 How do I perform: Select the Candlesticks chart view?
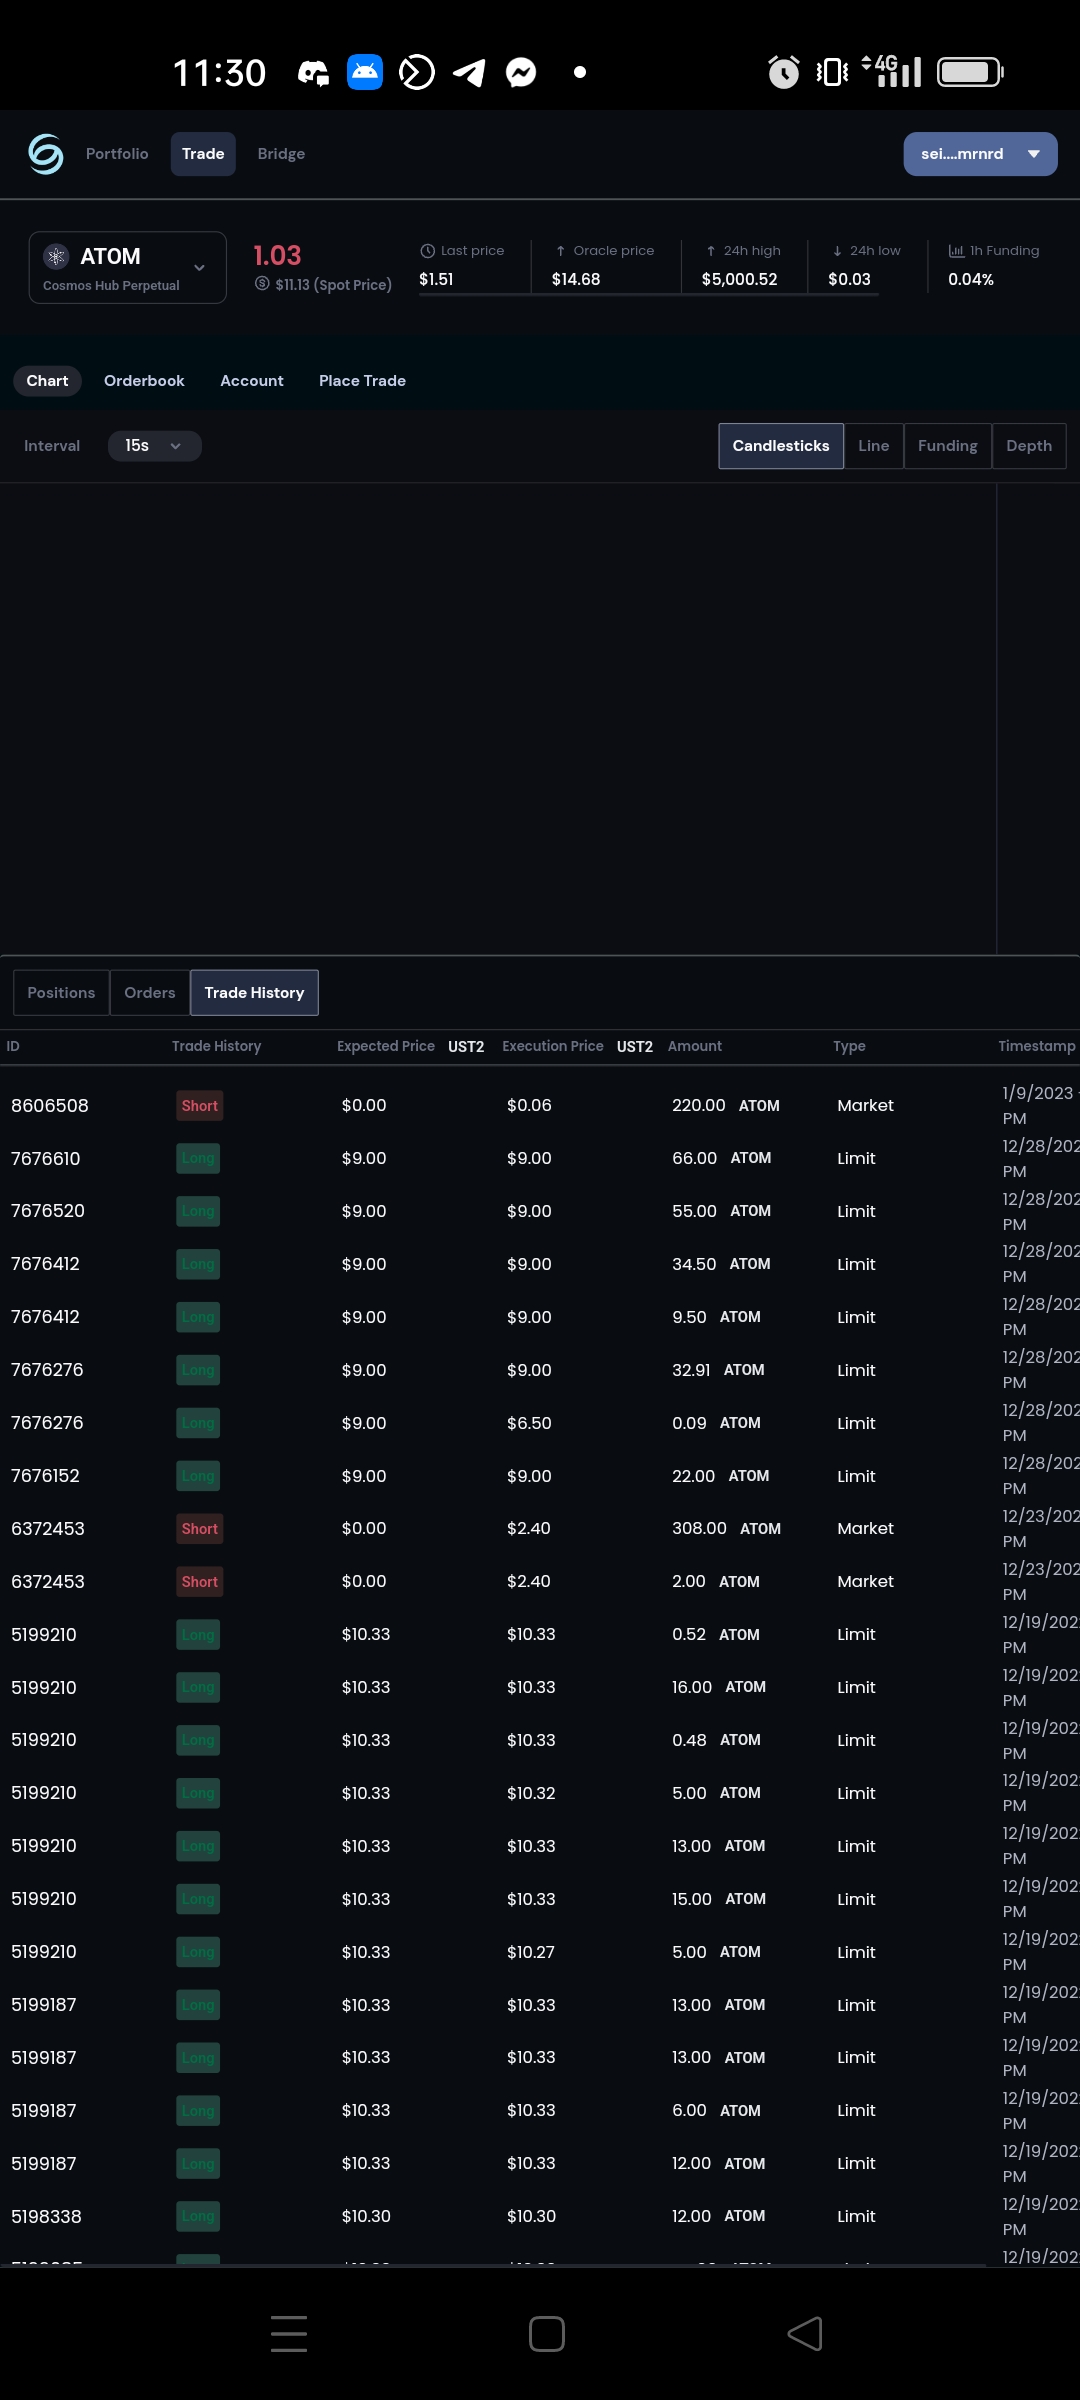(x=781, y=446)
